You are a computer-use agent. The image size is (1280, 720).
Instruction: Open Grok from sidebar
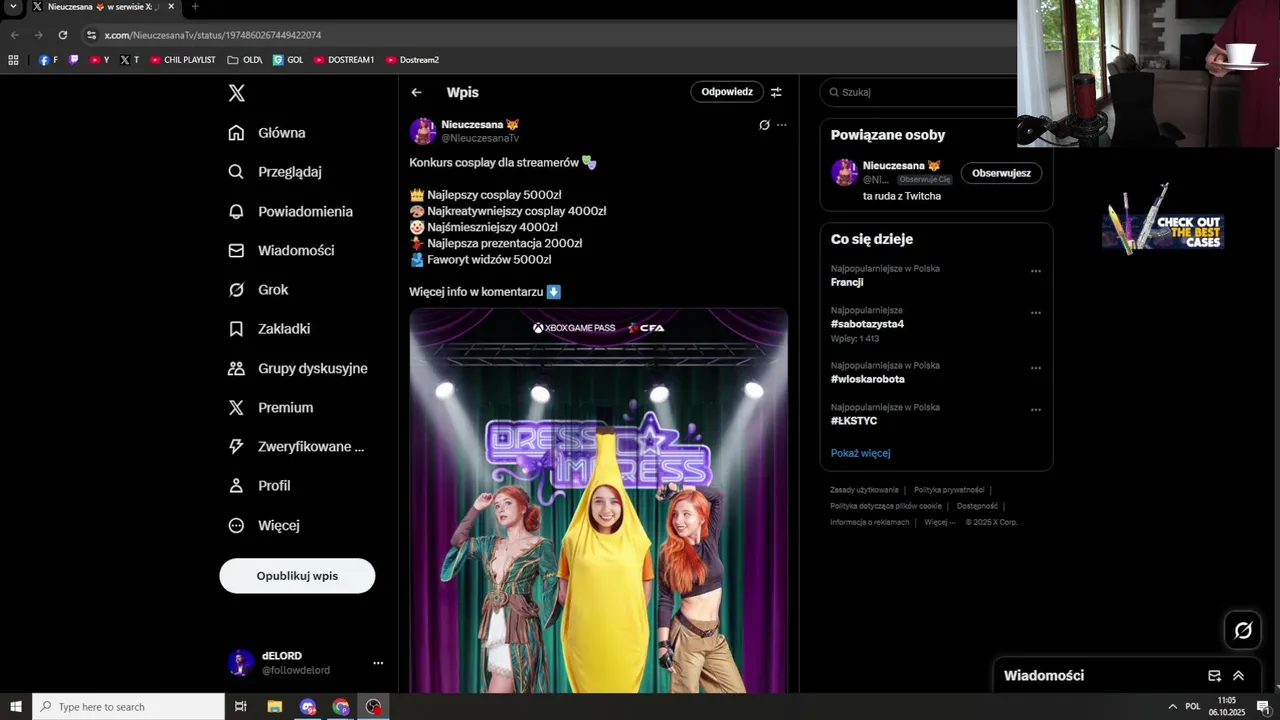click(x=258, y=290)
